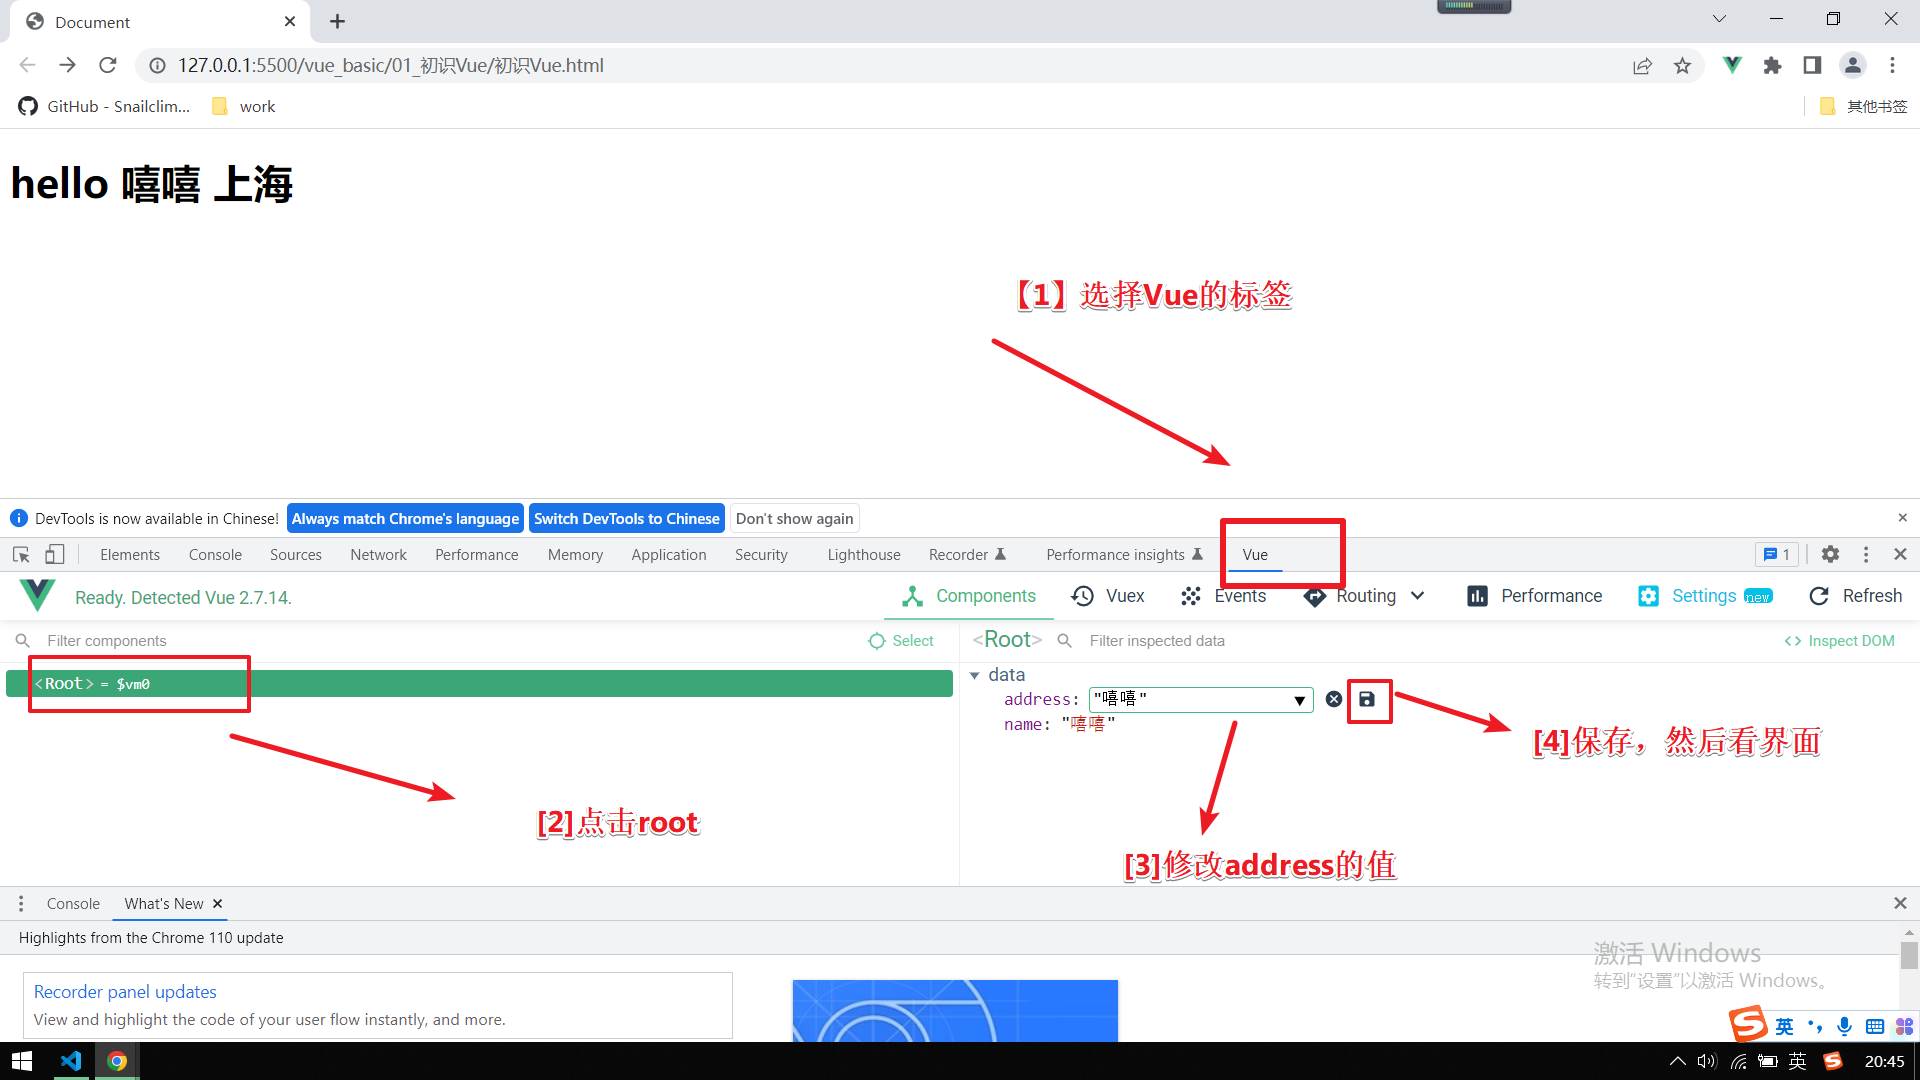The width and height of the screenshot is (1920, 1080).
Task: Switch to the Network tab
Action: point(378,555)
